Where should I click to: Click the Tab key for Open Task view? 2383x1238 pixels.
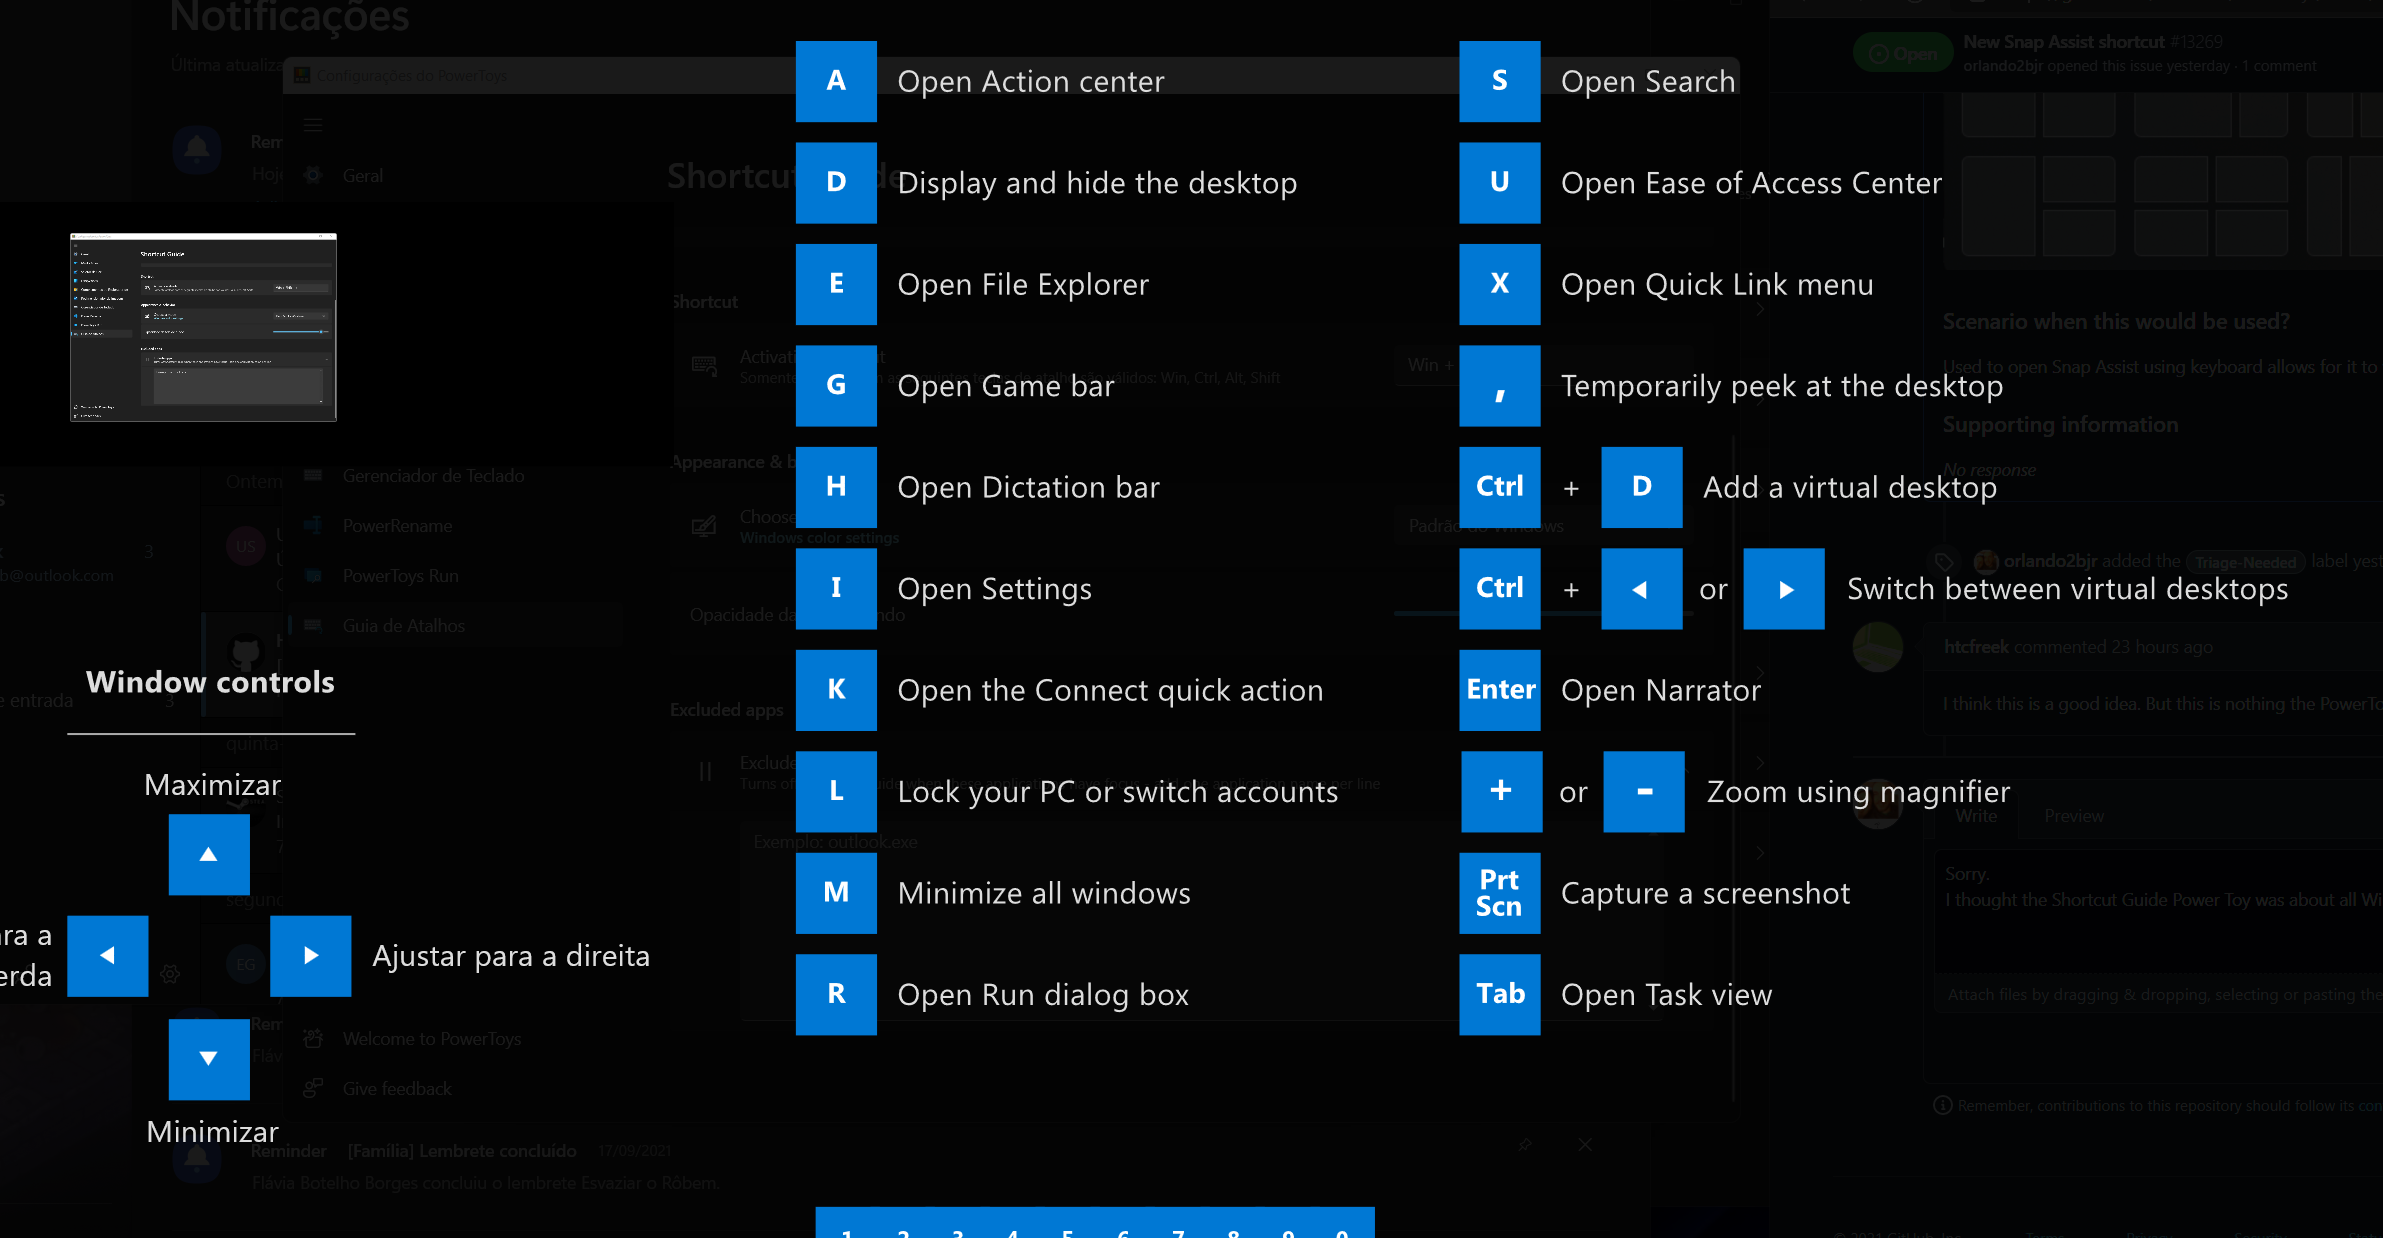coord(1499,994)
